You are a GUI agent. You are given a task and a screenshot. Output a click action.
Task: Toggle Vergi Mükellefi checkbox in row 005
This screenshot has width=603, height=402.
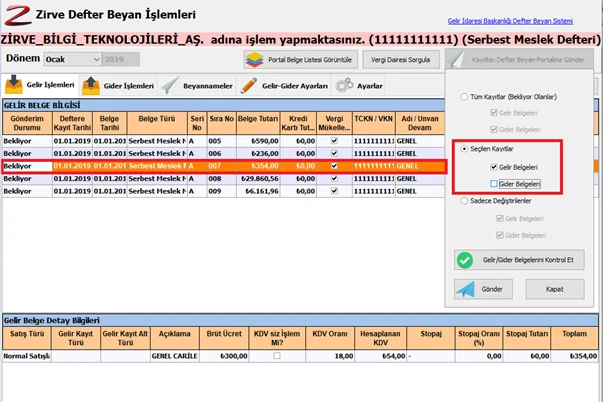[x=334, y=141]
